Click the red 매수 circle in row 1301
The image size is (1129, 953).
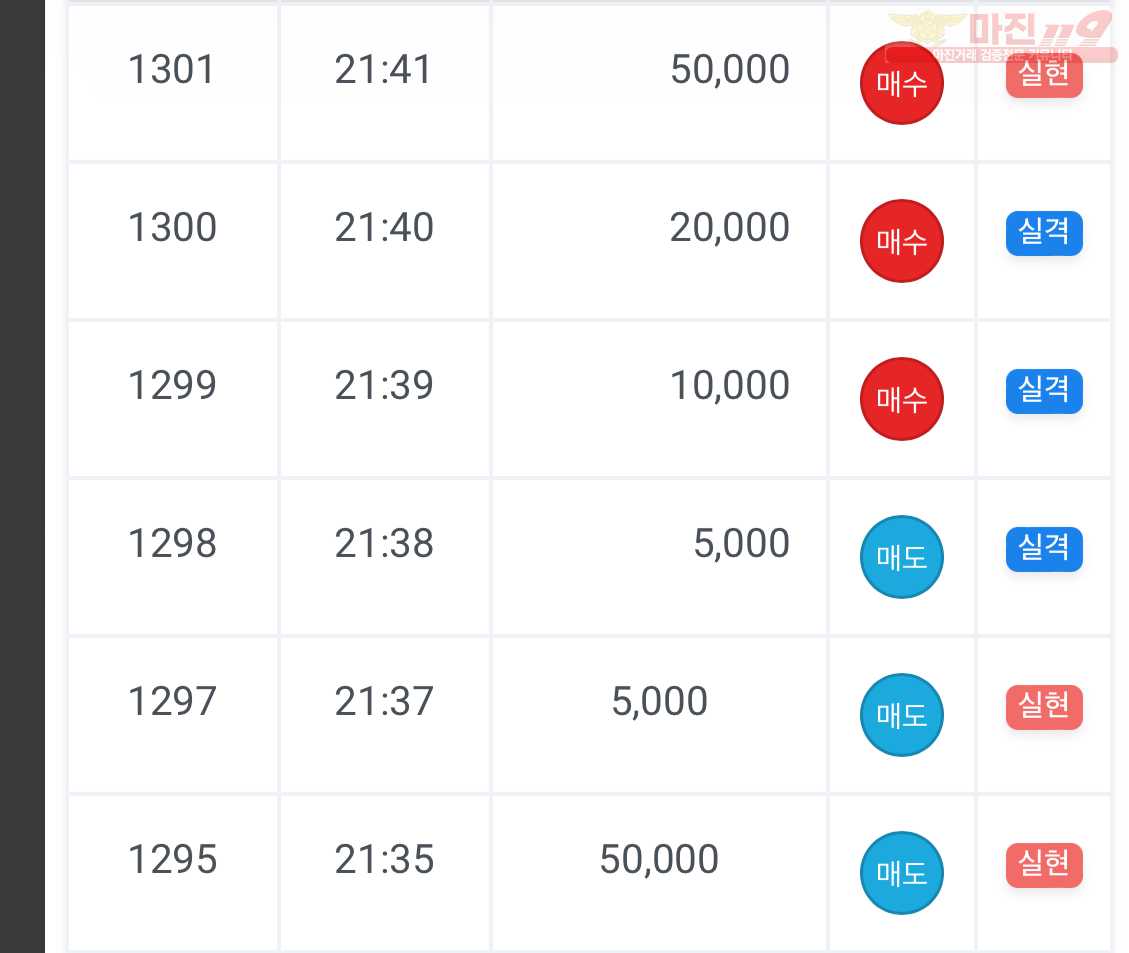click(x=901, y=83)
